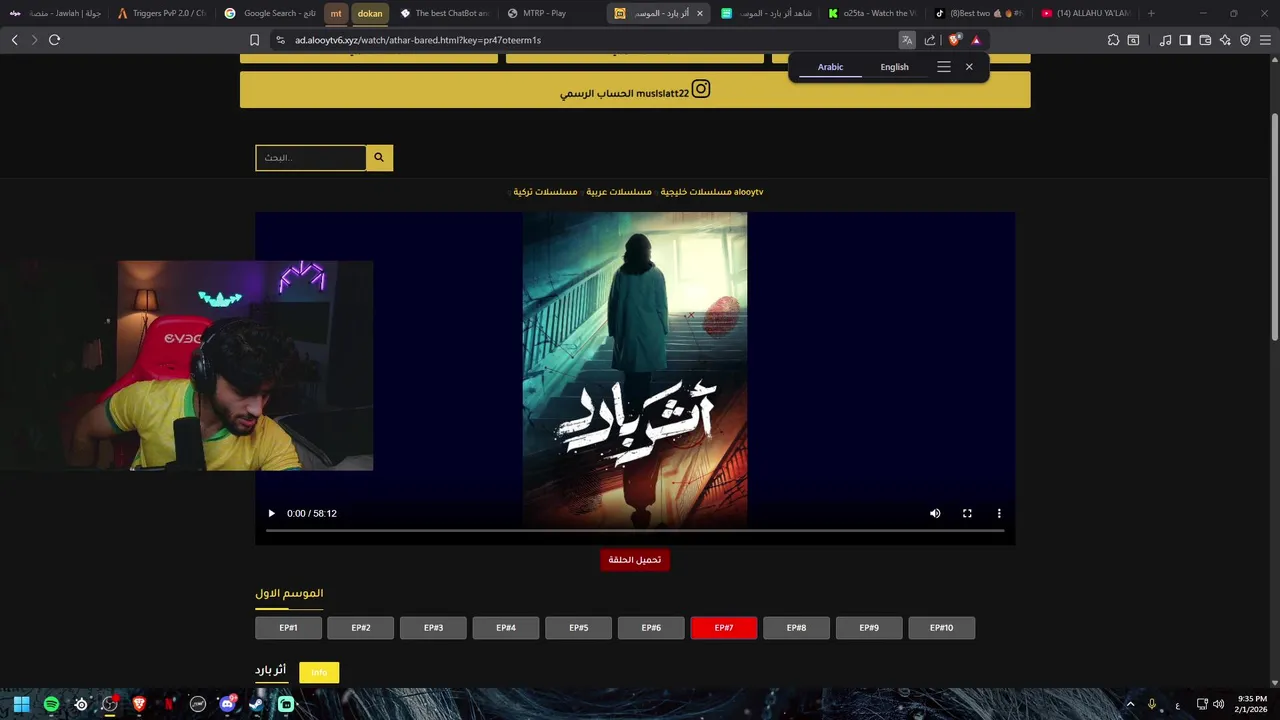
Task: Switch to ALLAHU YA'LAM YouTube tab
Action: click(x=1084, y=13)
